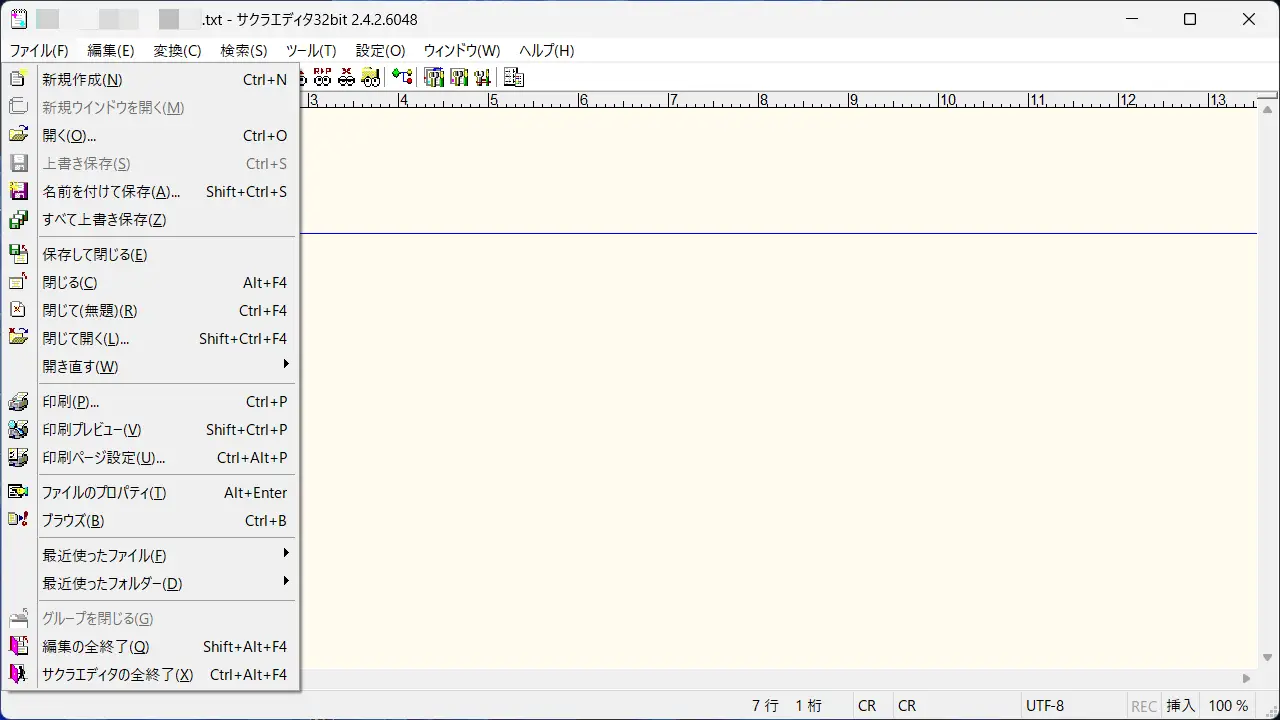Click the 100 % zoom indicator in the status bar
Viewport: 1280px width, 720px height.
point(1228,706)
